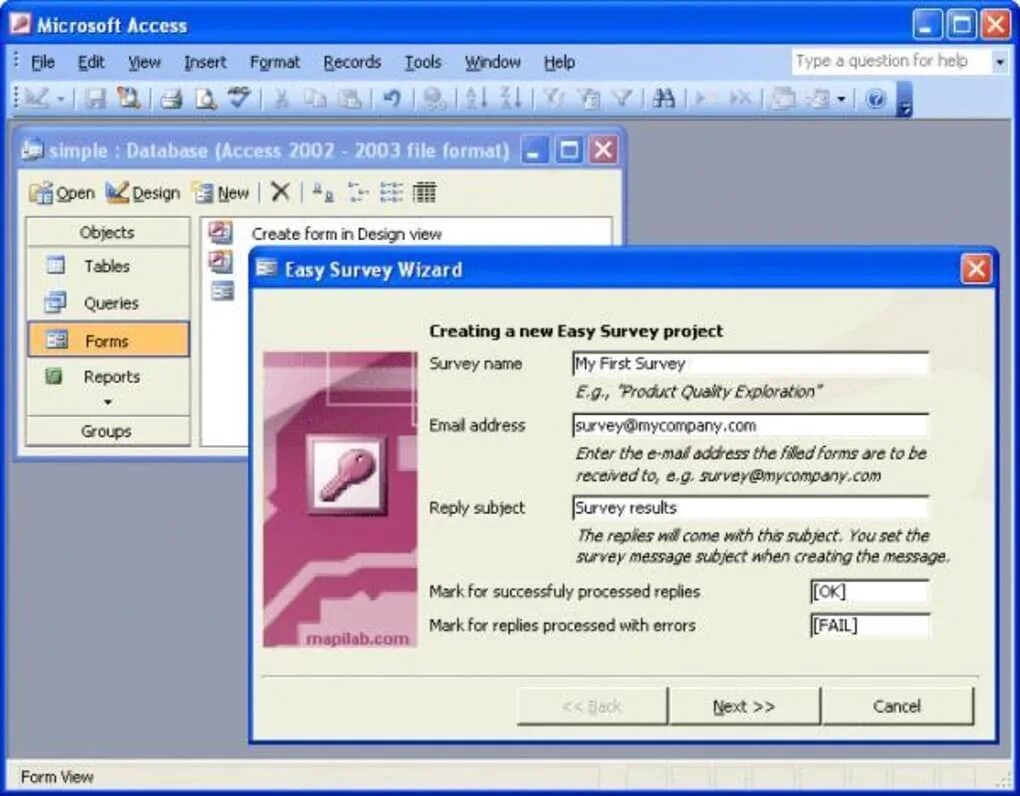Switch to Details view in database window
Screen dimensions: 1020x796
(424, 192)
